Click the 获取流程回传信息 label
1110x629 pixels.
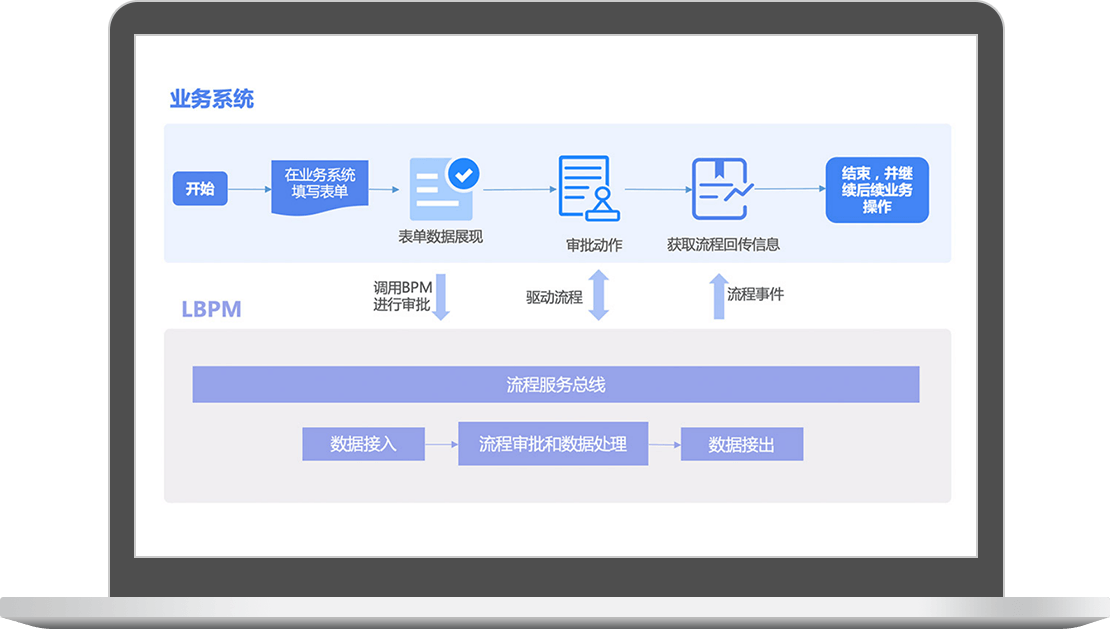[x=723, y=244]
